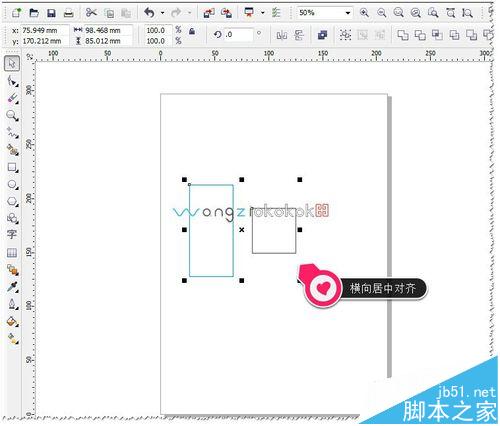Select the Eyedropper tool in toolbox
Image resolution: width=500 pixels, height=426 pixels.
(12, 287)
